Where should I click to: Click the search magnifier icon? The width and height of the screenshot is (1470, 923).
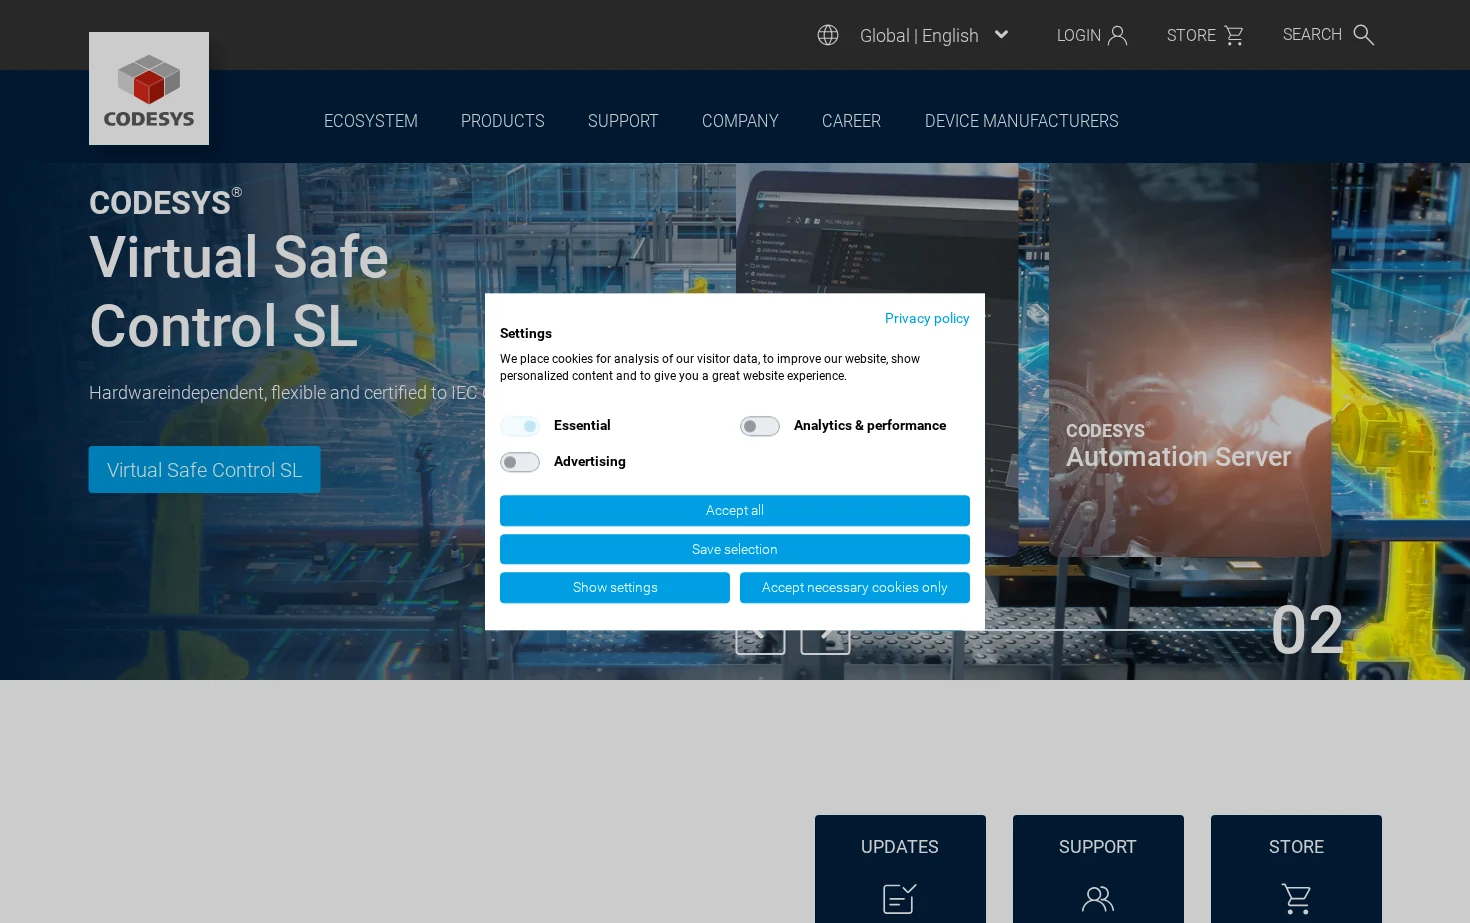[1364, 35]
